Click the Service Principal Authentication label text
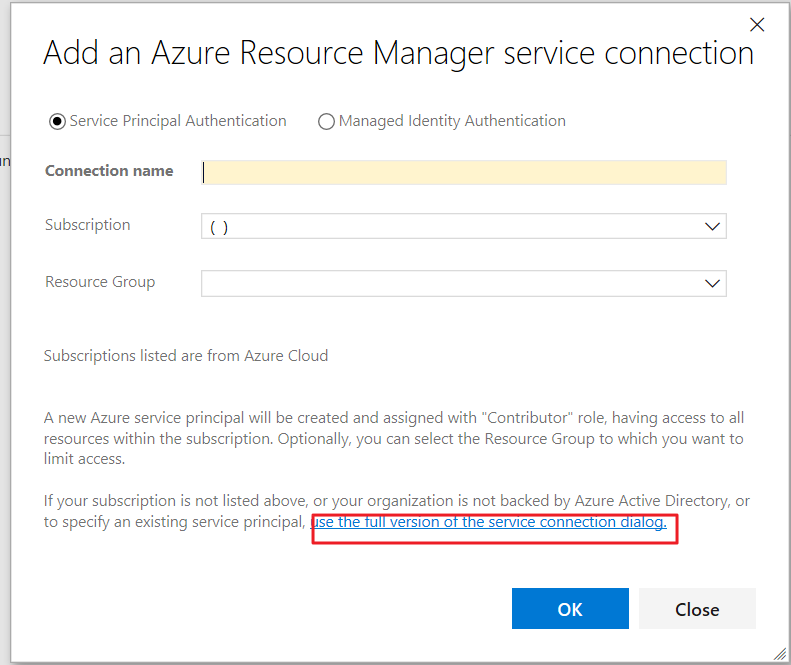This screenshot has width=791, height=665. 178,121
